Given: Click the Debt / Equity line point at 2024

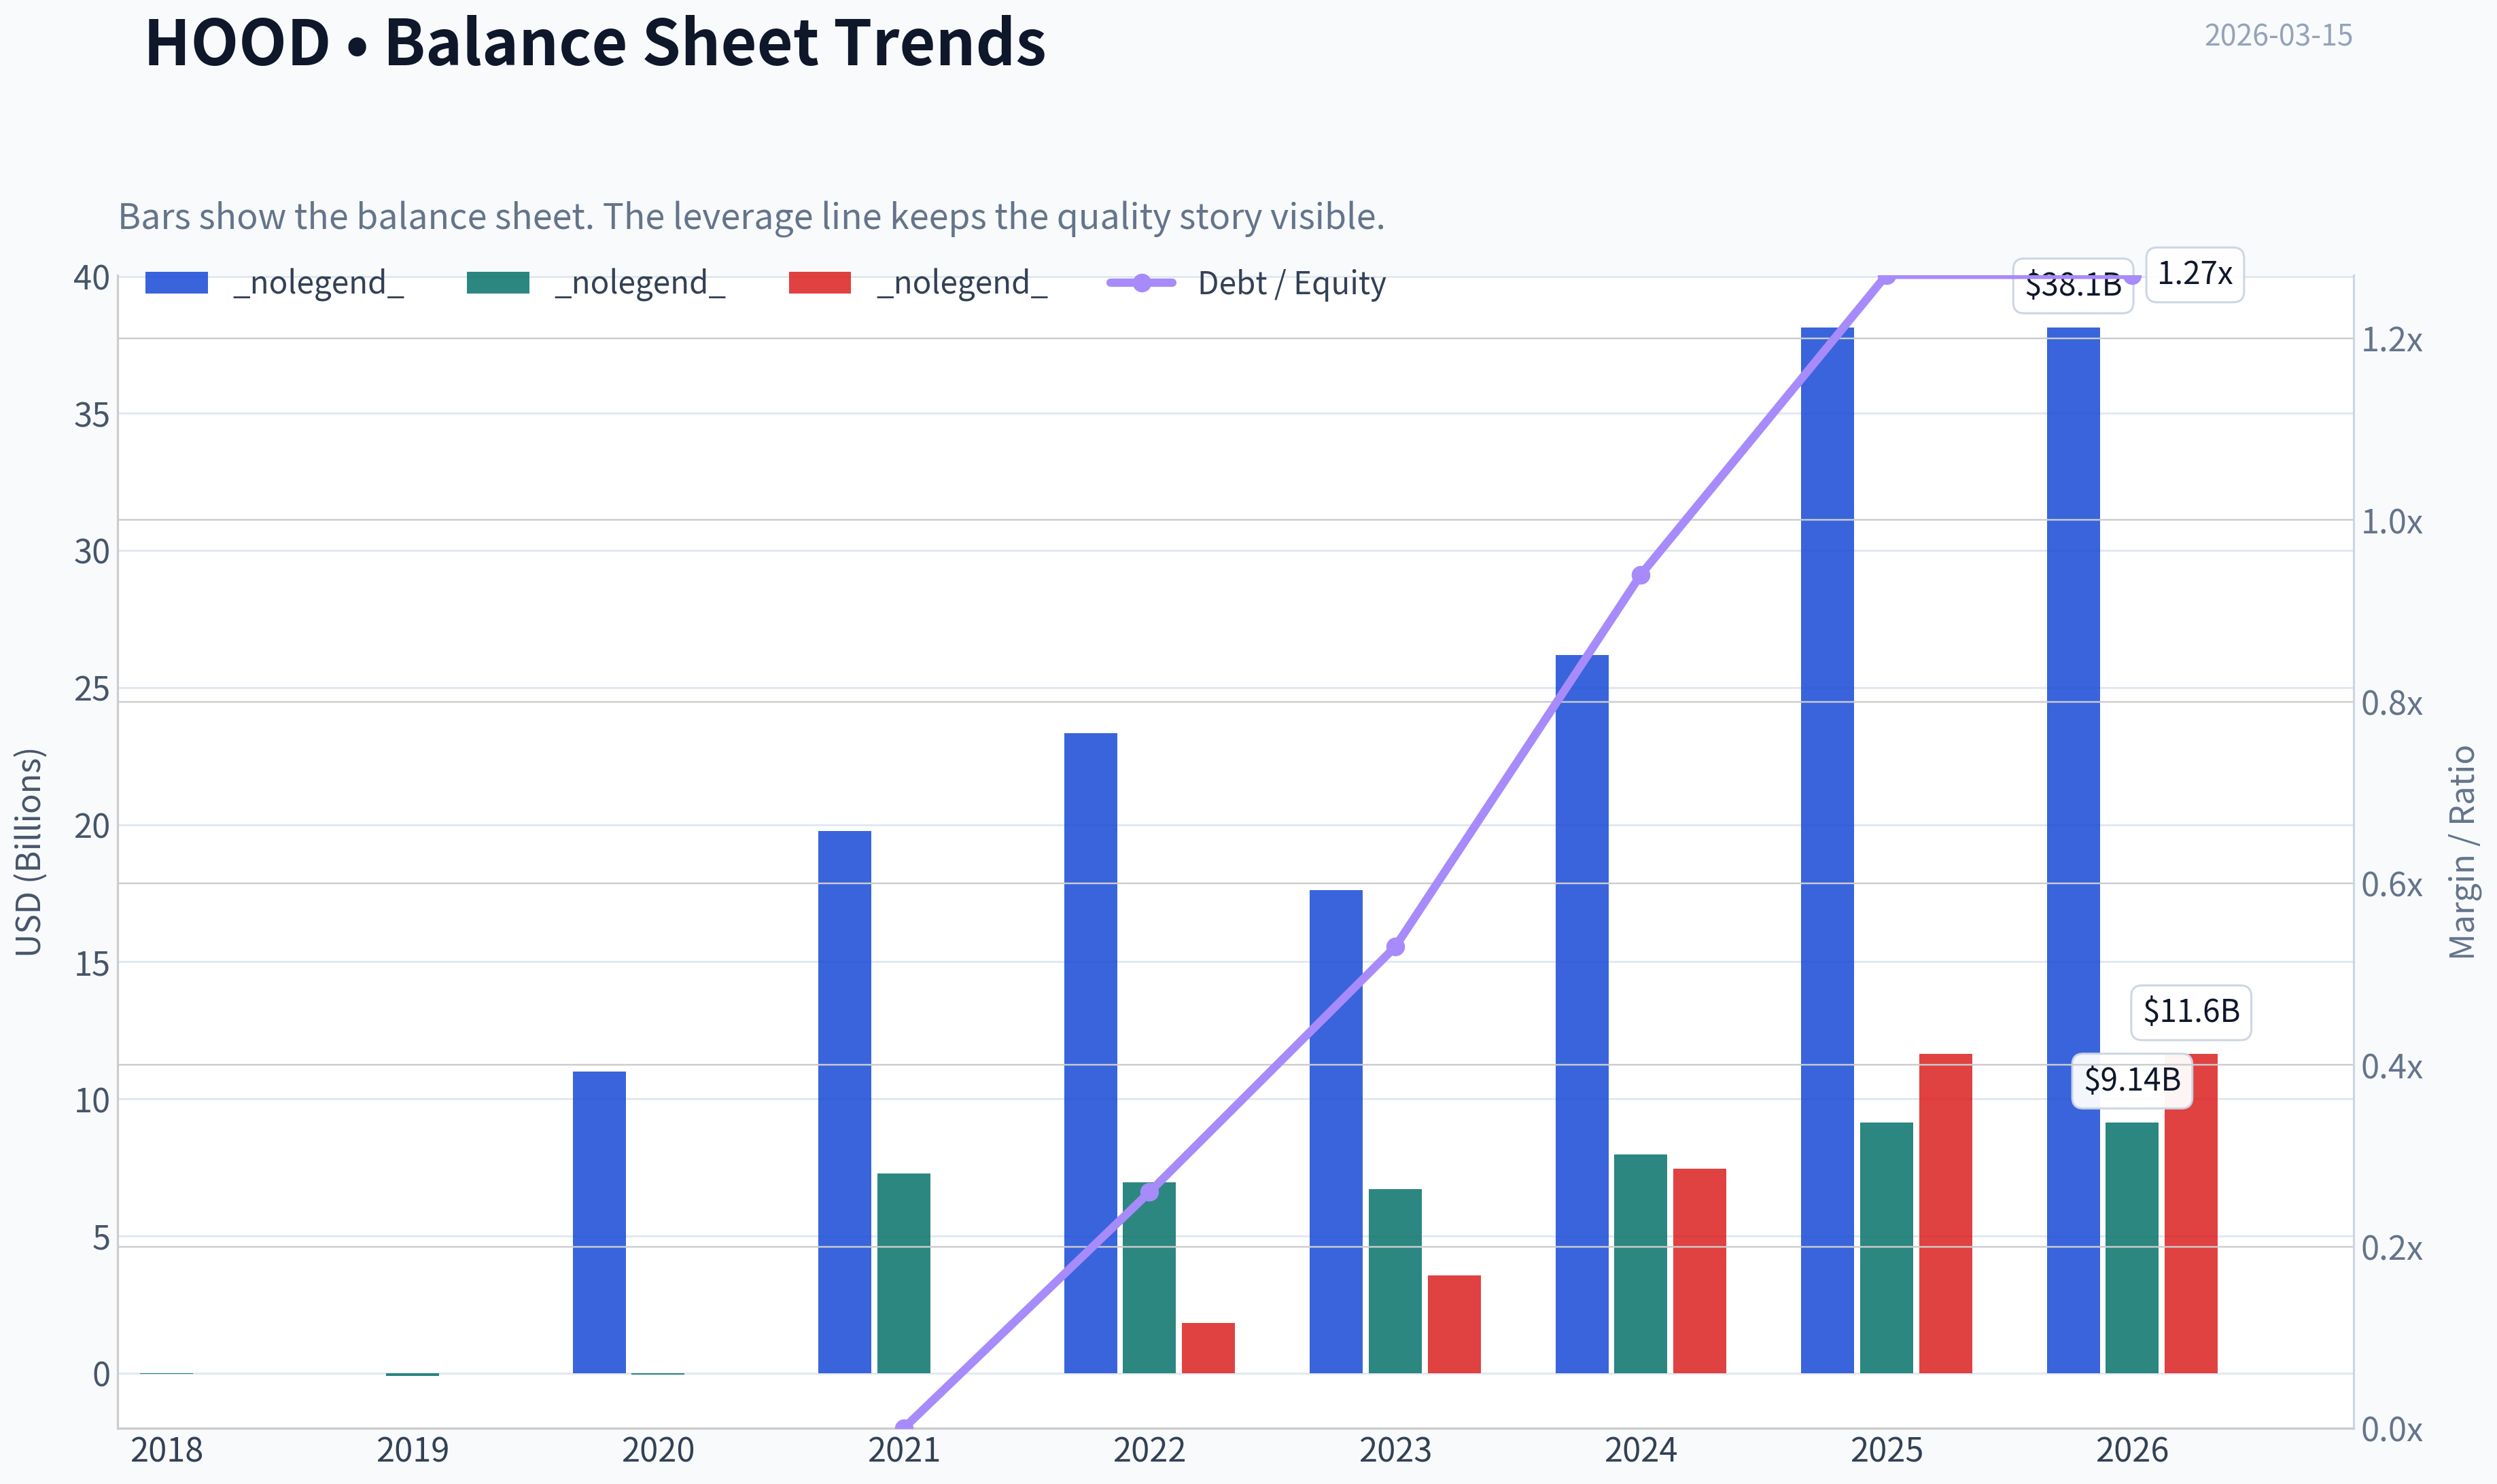Looking at the screenshot, I should tap(1641, 575).
